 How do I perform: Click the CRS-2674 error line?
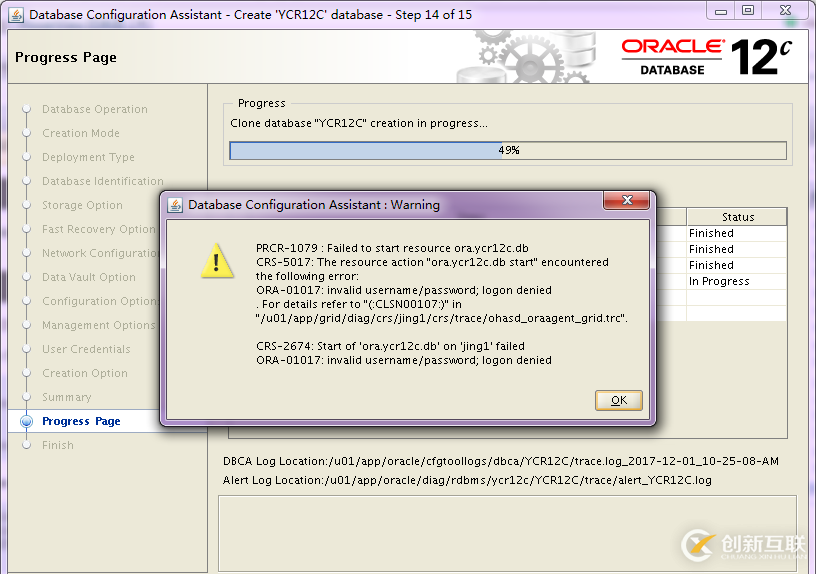tap(390, 346)
